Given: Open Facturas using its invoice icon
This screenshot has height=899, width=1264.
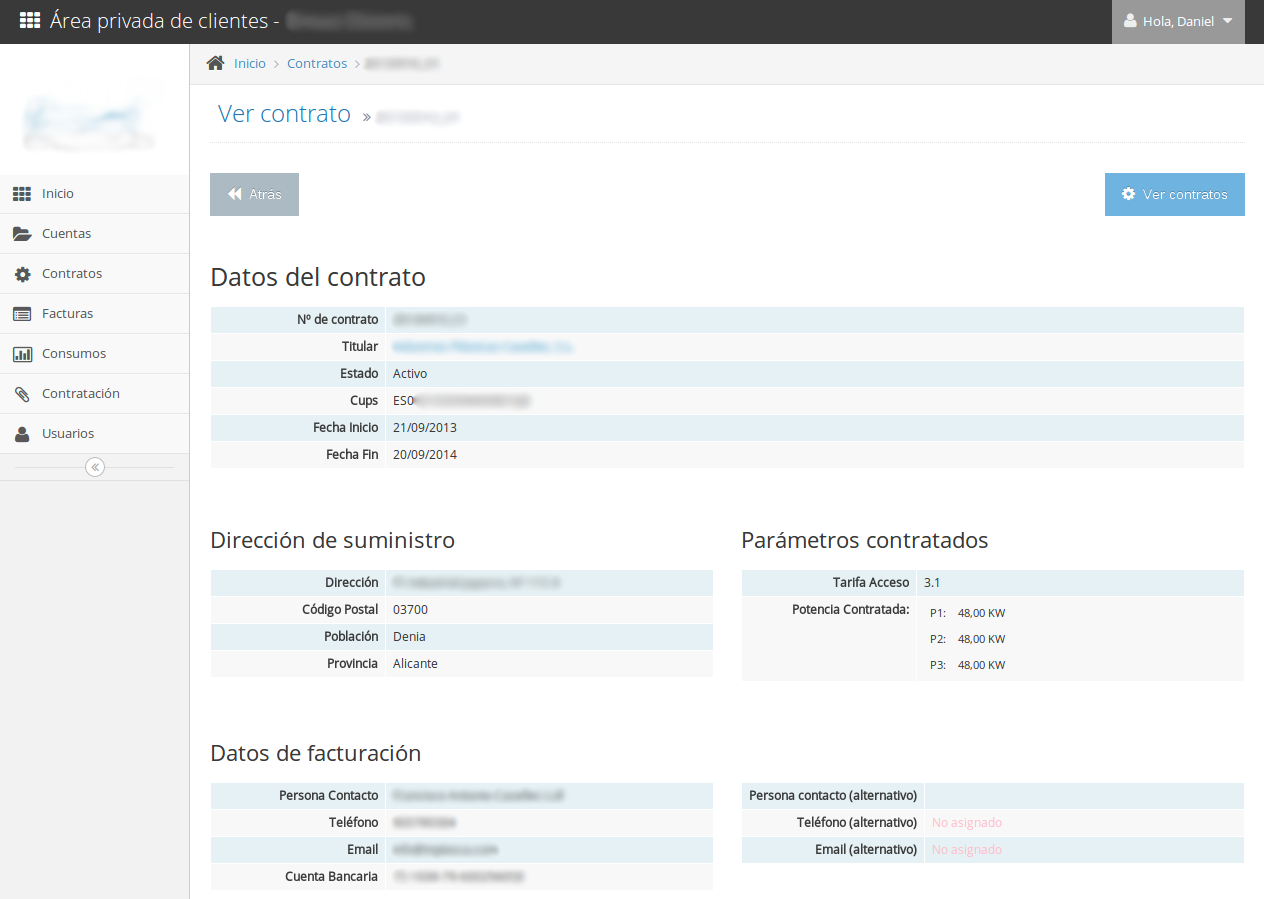Looking at the screenshot, I should coord(22,313).
